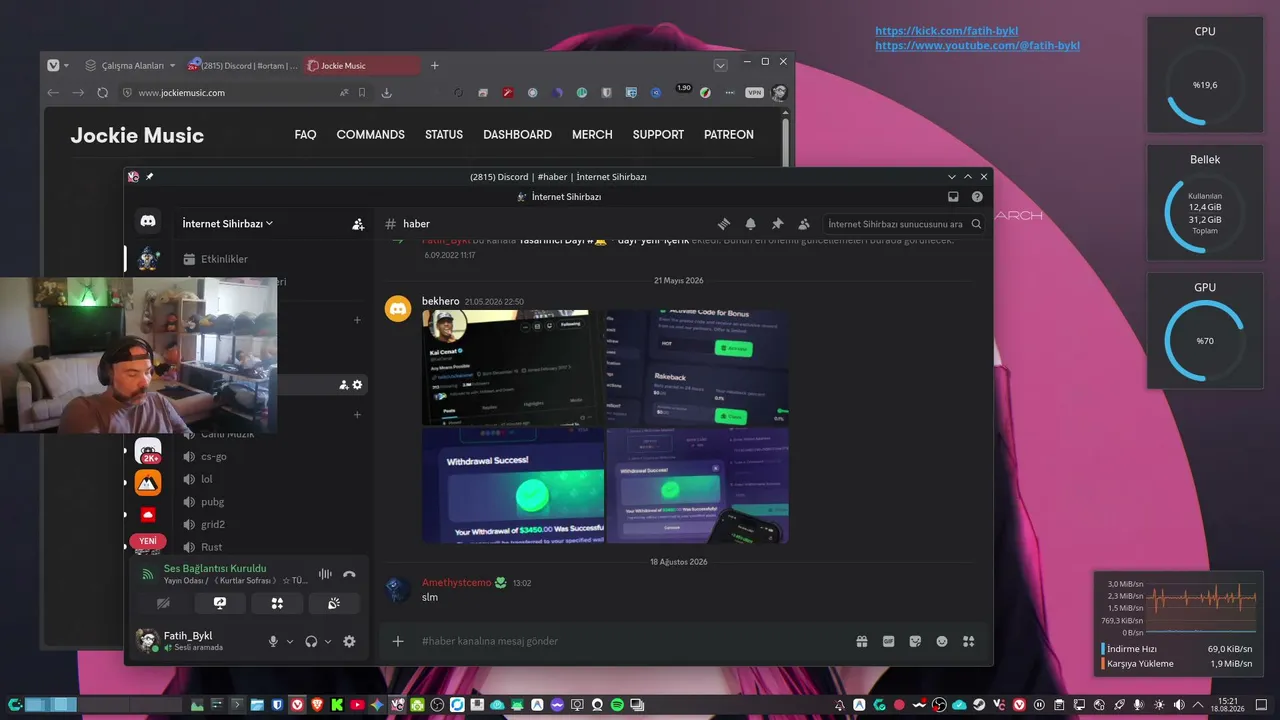This screenshot has height=720, width=1280.
Task: Open a new browser tab
Action: [435, 66]
